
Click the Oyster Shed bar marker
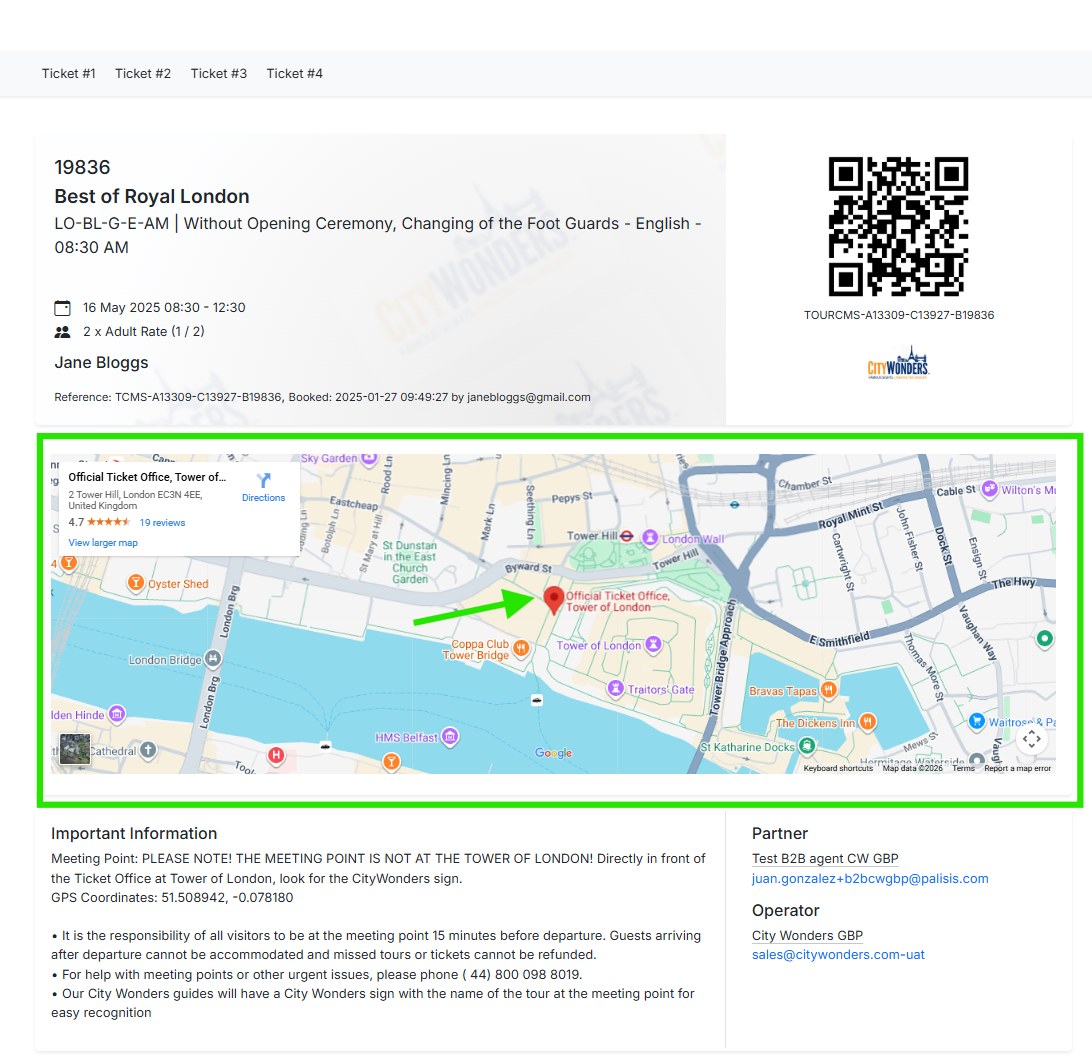[136, 582]
